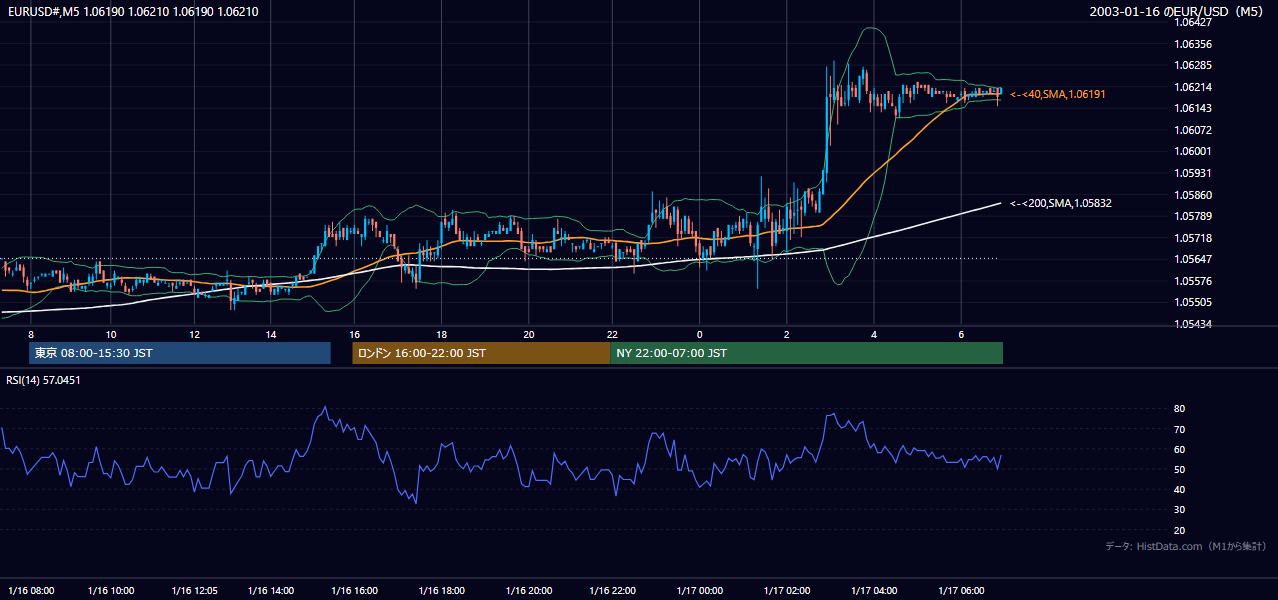Click the EURUSD#,M5 chart title text
Screen dimensions: 1278x600
pos(134,12)
